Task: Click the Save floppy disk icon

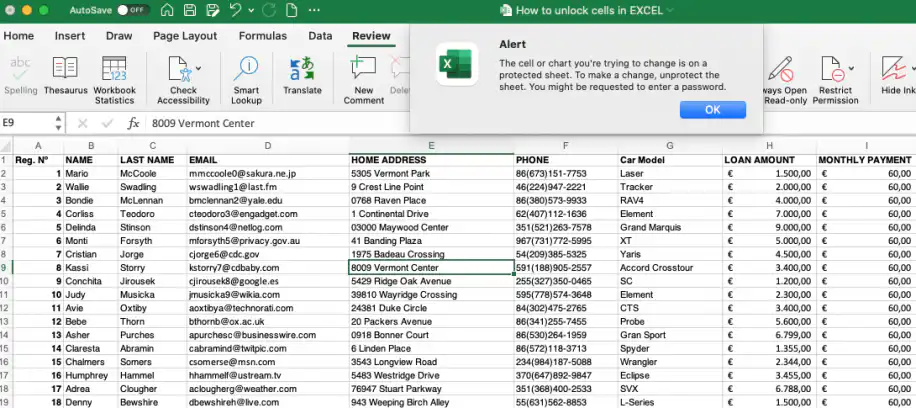Action: [190, 11]
